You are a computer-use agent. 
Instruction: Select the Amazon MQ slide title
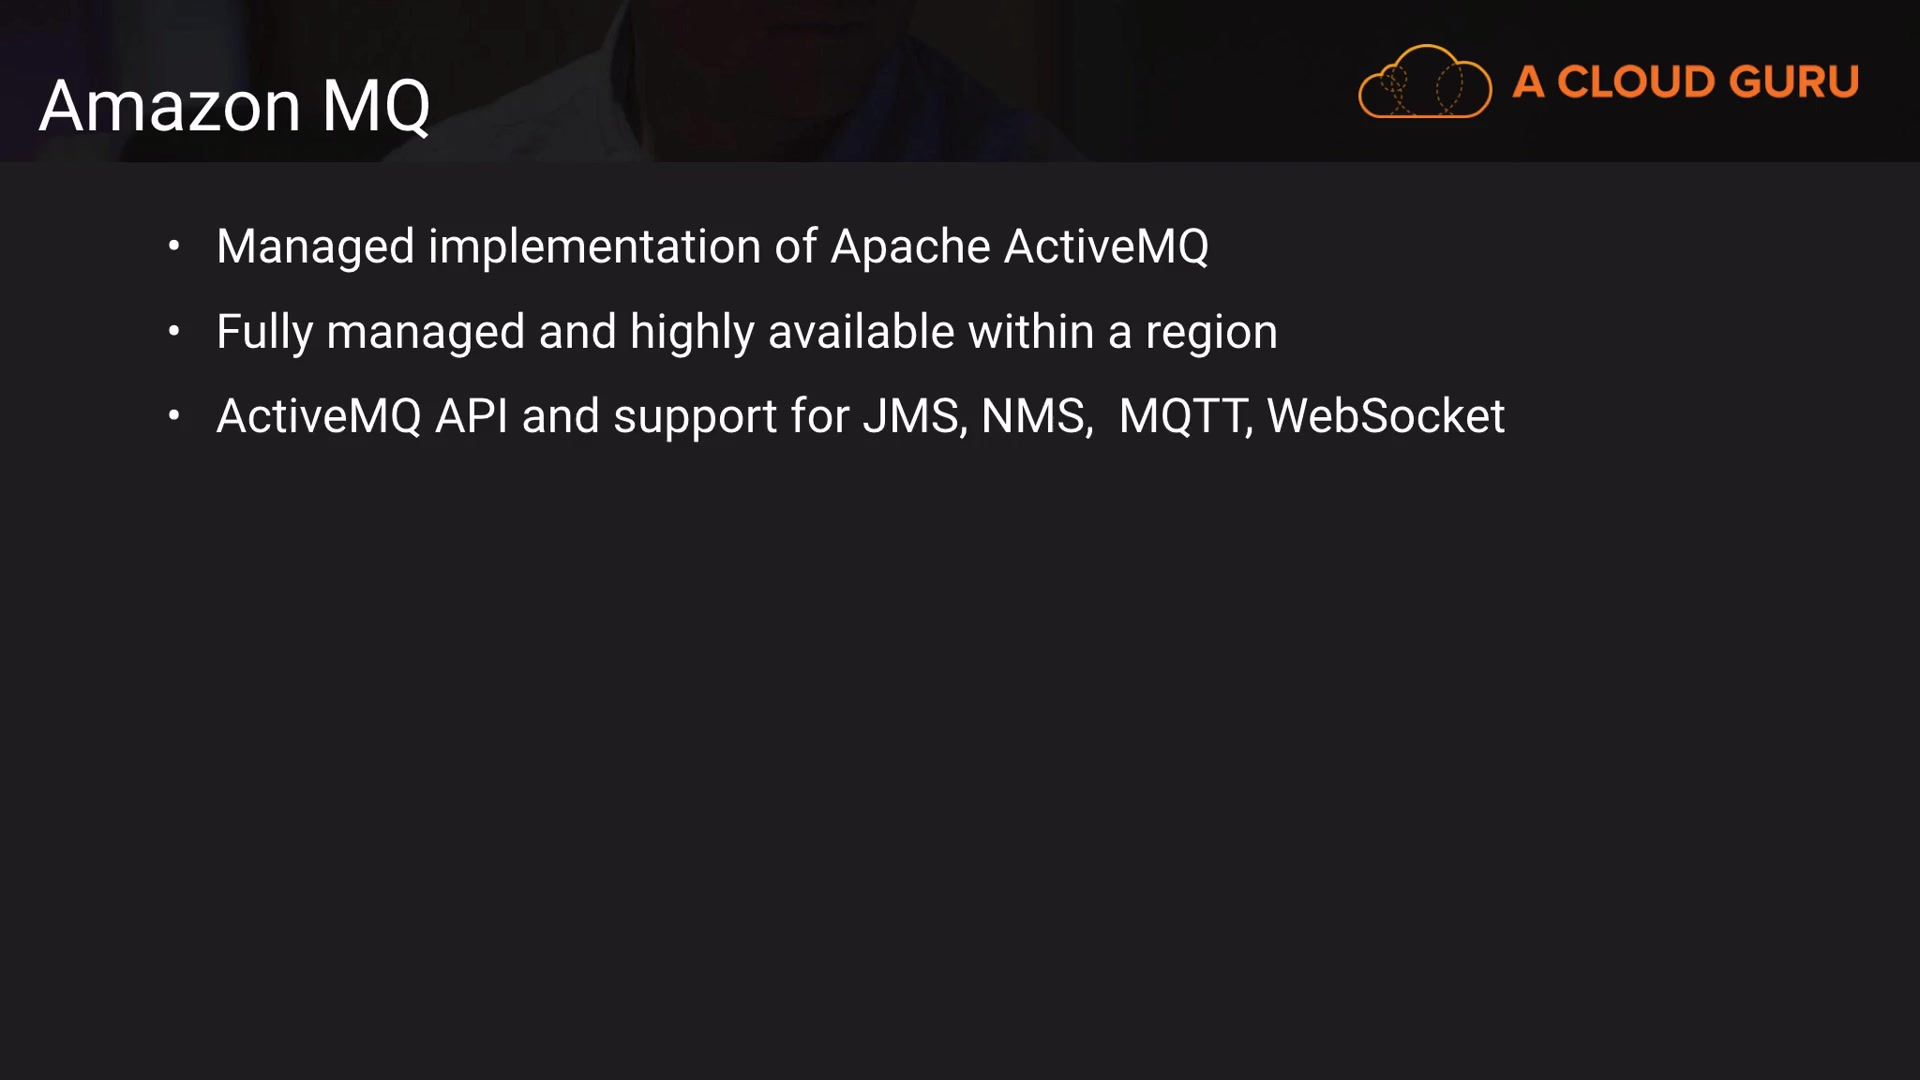tap(235, 106)
